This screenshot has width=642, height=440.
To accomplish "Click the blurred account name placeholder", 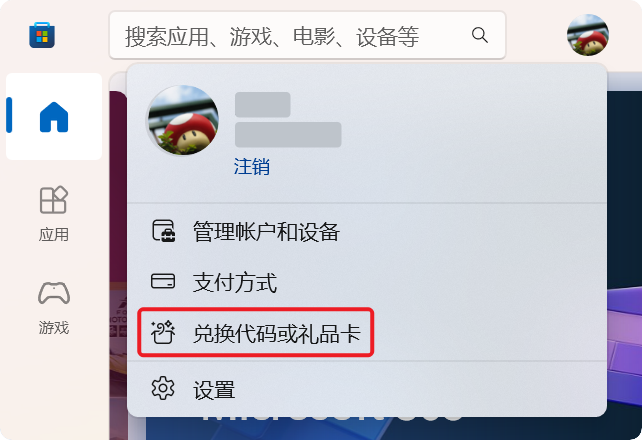I will click(263, 104).
